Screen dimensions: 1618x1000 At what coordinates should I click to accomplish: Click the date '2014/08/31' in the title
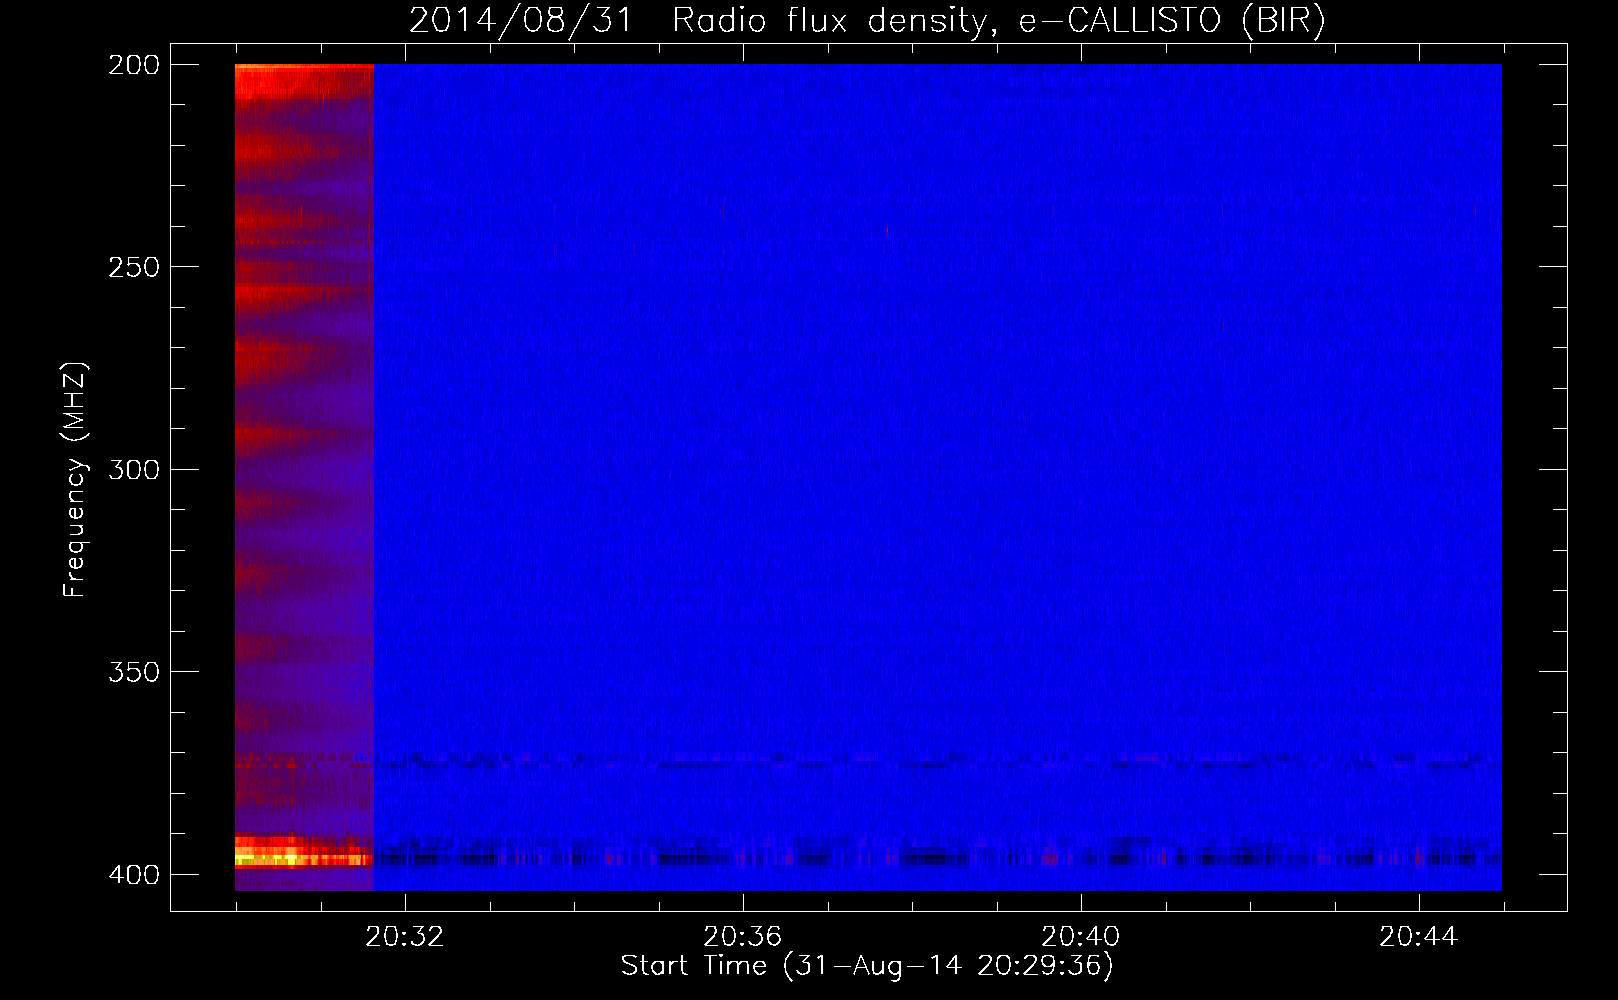click(x=521, y=20)
